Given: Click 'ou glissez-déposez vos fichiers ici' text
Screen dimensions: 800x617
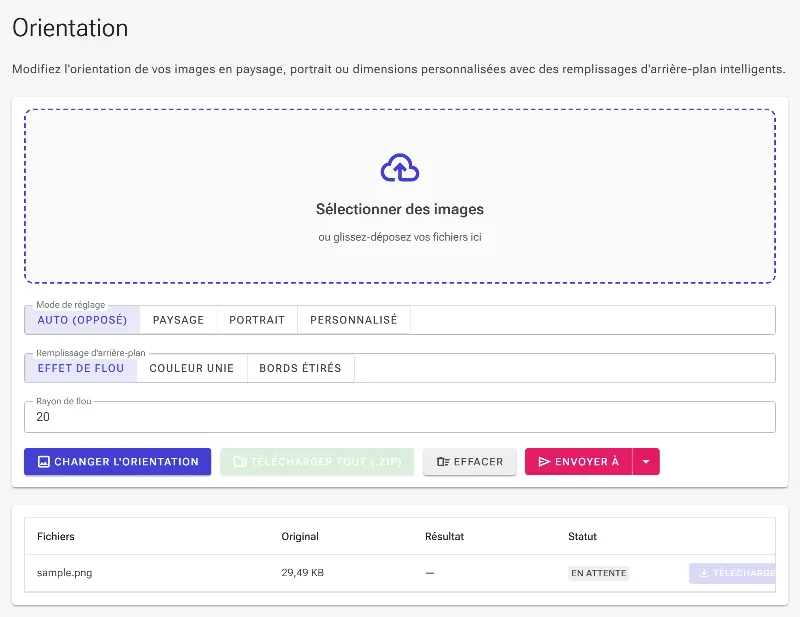Looking at the screenshot, I should 400,237.
